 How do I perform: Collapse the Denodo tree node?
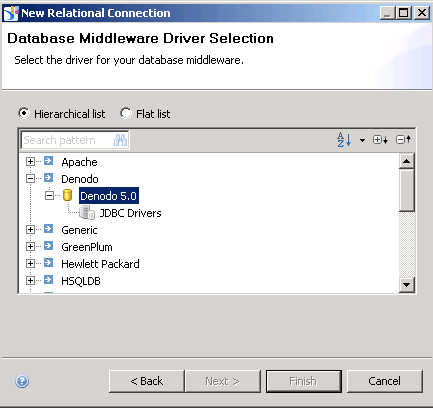(30, 179)
